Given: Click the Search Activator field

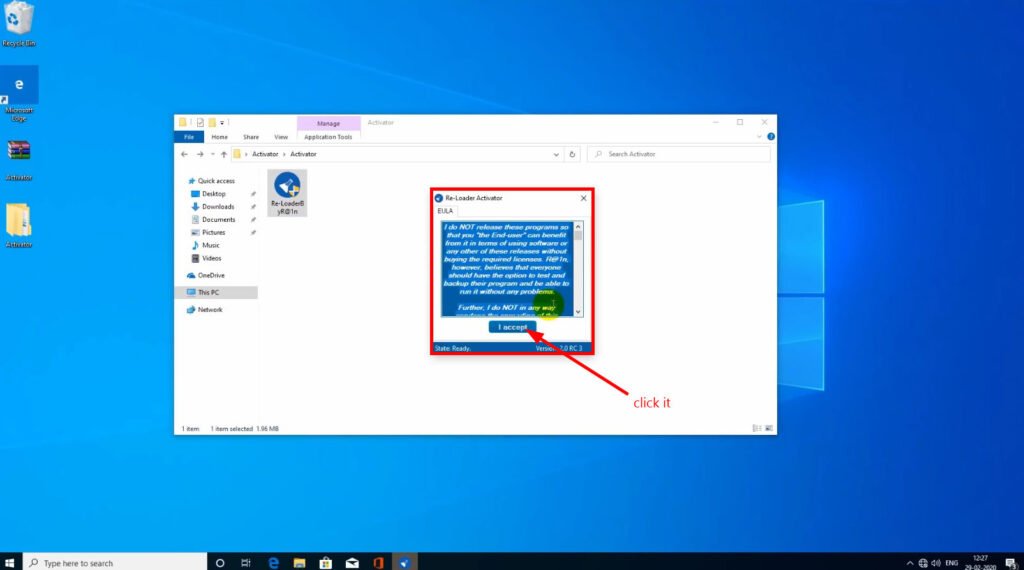Looking at the screenshot, I should (679, 154).
